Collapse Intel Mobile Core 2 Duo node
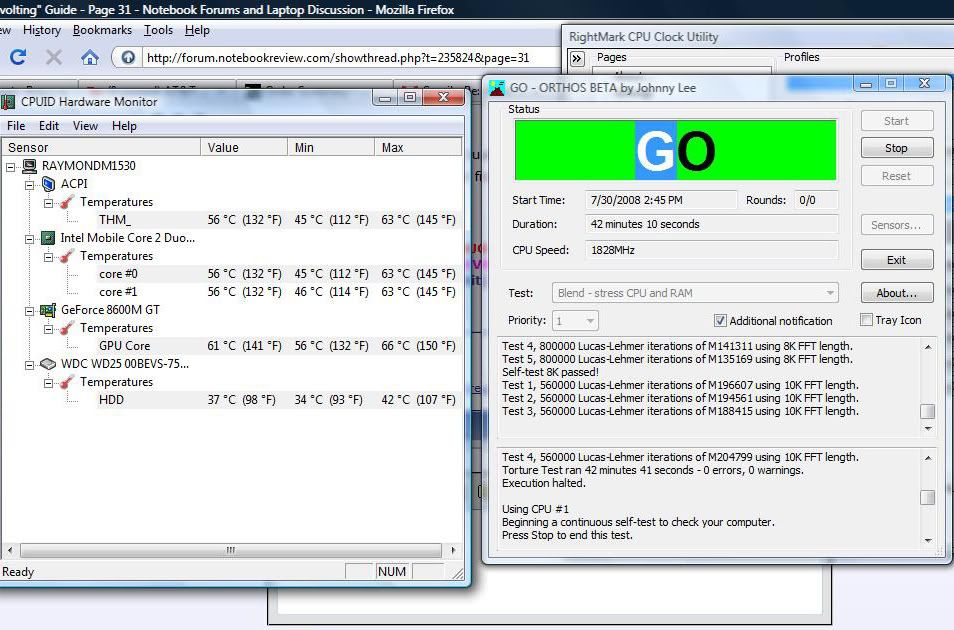Screen dimensions: 954x630 29,239
